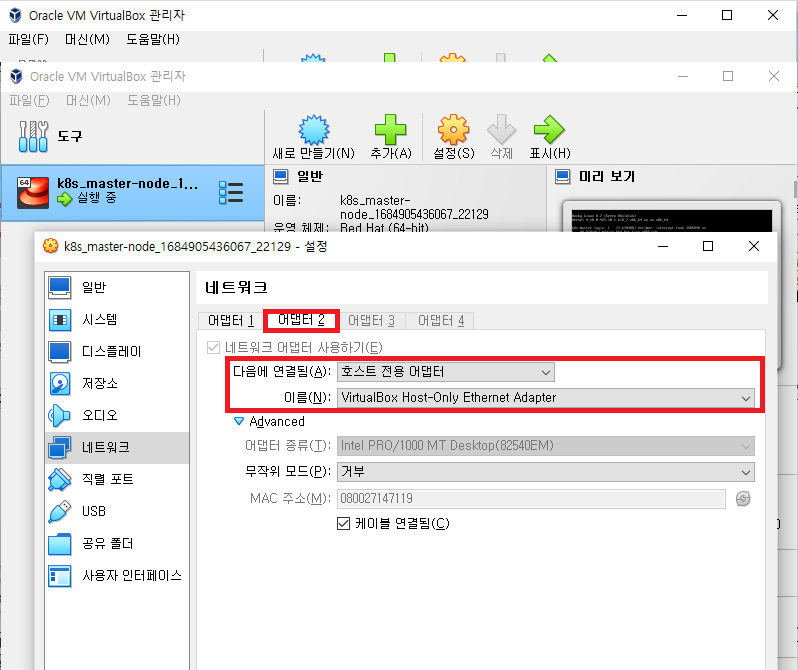Toggle 네트워크 어댑터 사용하기(E) checkbox
The height and width of the screenshot is (670, 798).
pyautogui.click(x=213, y=348)
